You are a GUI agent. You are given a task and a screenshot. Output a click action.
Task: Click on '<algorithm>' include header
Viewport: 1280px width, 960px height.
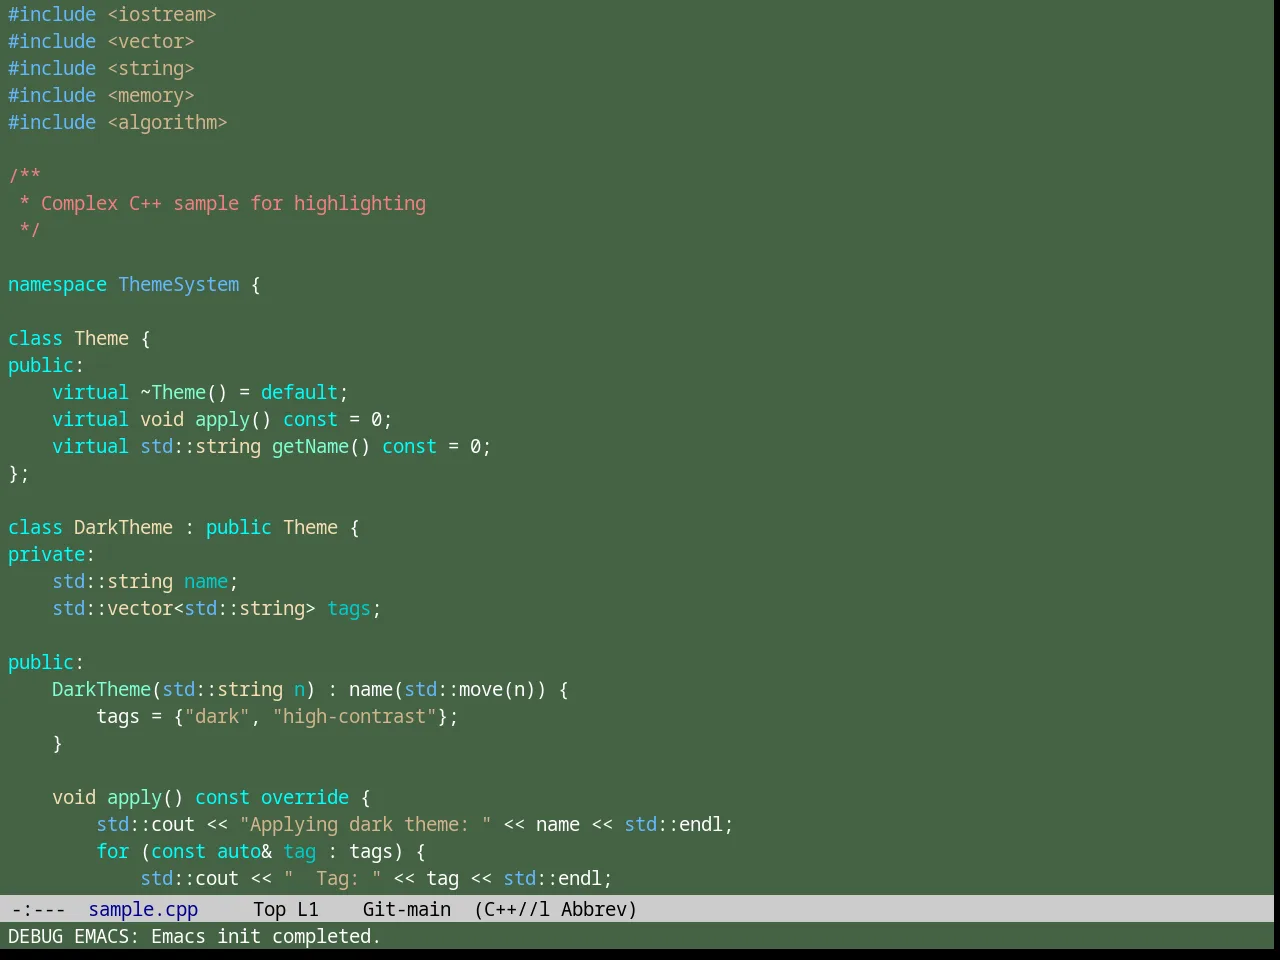coord(167,122)
